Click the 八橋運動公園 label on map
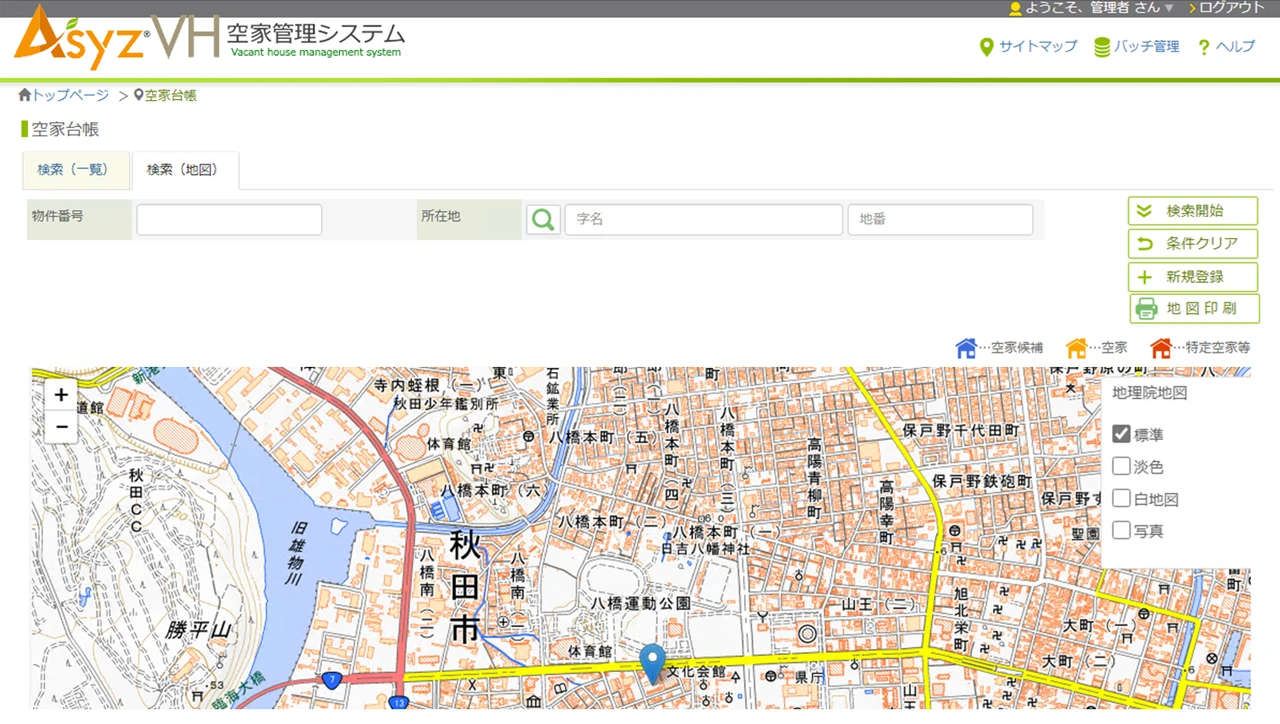This screenshot has height=724, width=1280. tap(640, 603)
